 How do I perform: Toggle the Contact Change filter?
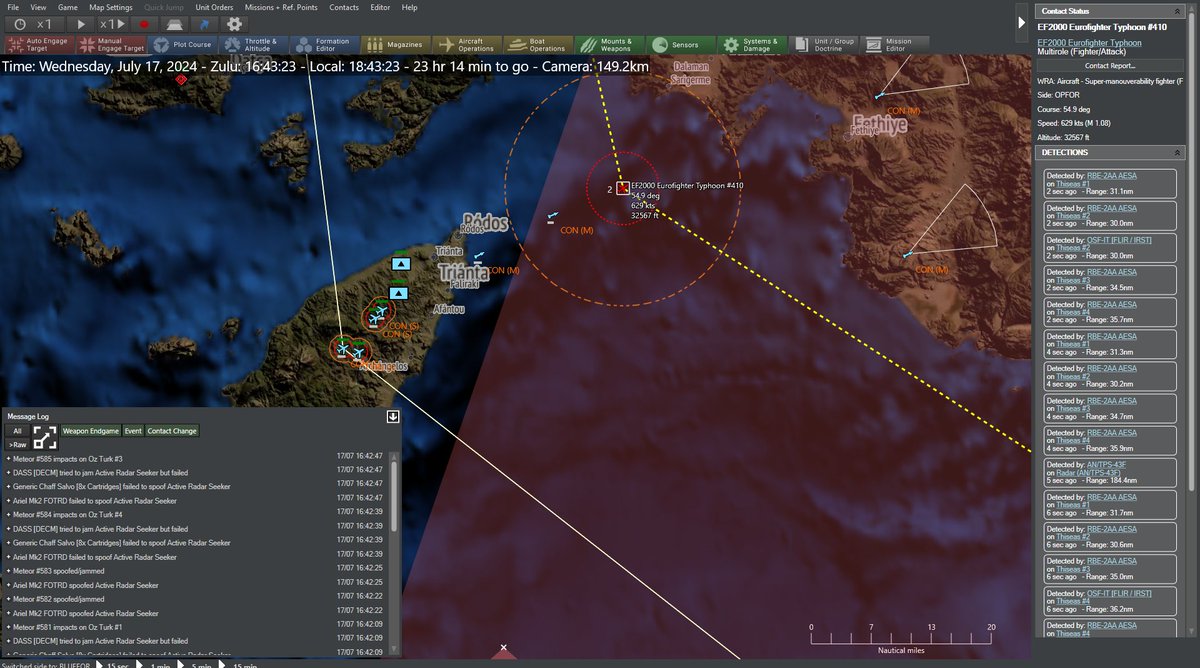click(x=172, y=431)
